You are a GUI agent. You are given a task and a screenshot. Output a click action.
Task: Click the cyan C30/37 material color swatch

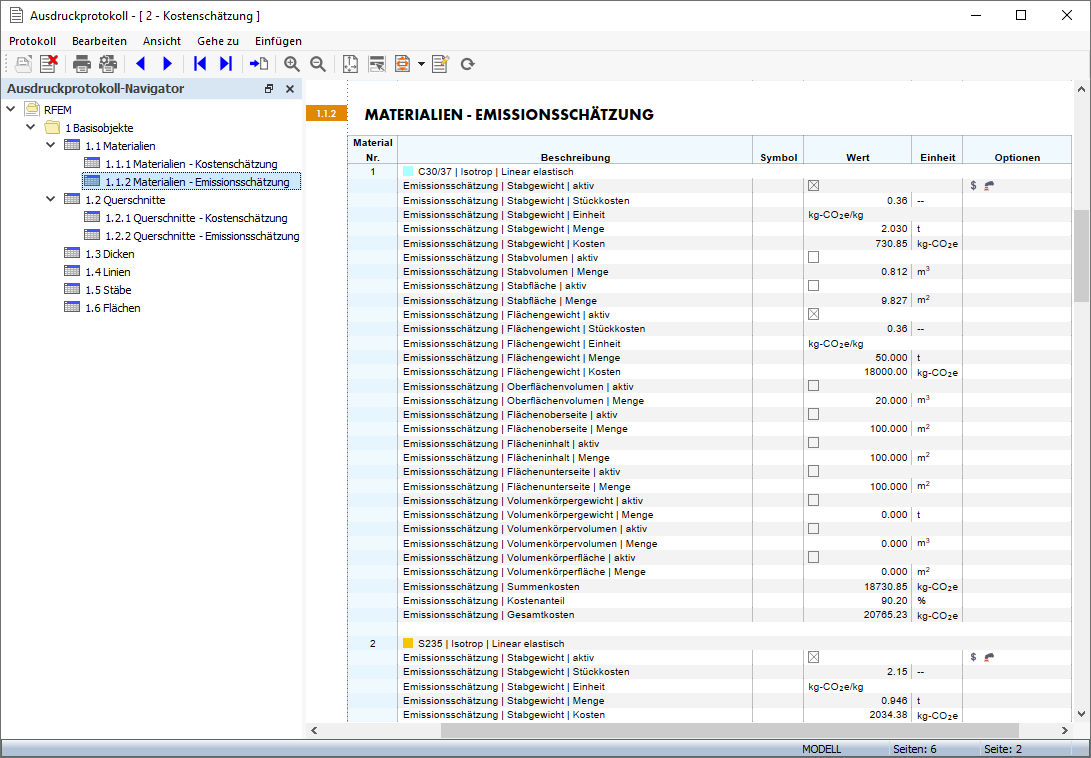point(408,172)
